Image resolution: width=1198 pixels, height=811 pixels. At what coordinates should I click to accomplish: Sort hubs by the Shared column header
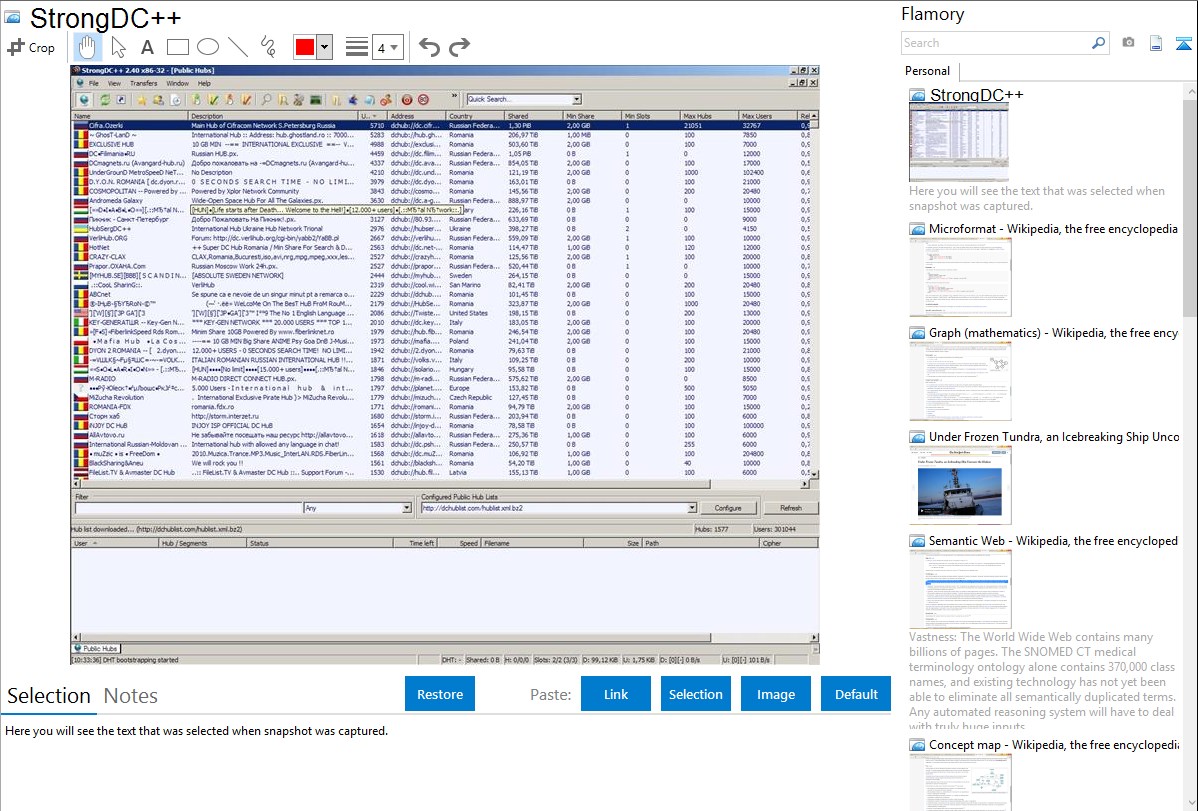point(533,116)
